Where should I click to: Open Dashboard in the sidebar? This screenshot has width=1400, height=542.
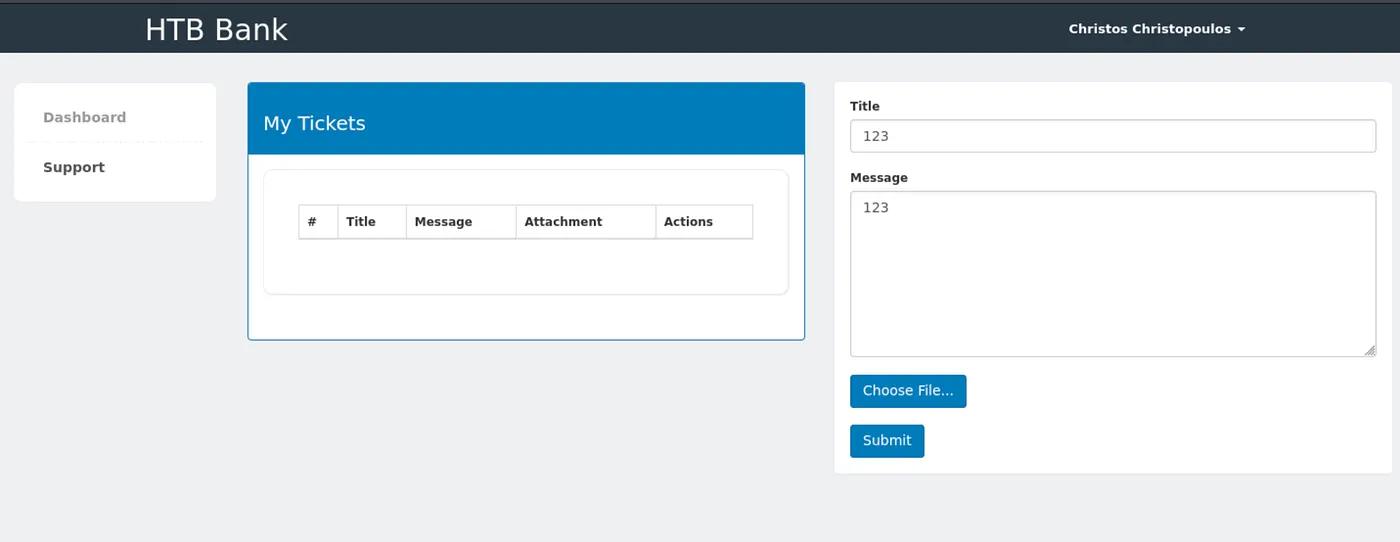[84, 117]
